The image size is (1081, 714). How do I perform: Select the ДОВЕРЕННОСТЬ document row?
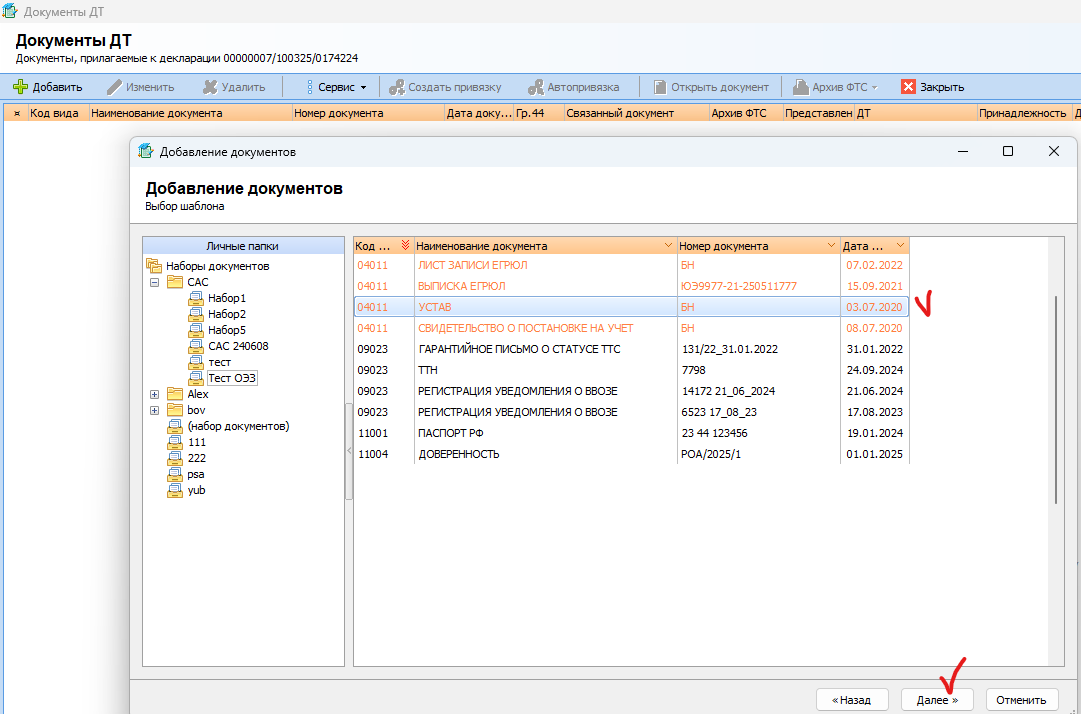(x=631, y=455)
